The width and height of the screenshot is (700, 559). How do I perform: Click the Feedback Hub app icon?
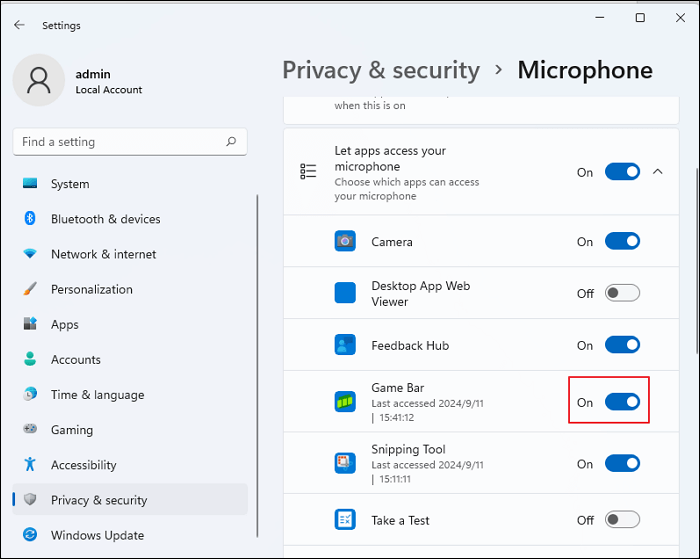(x=345, y=345)
